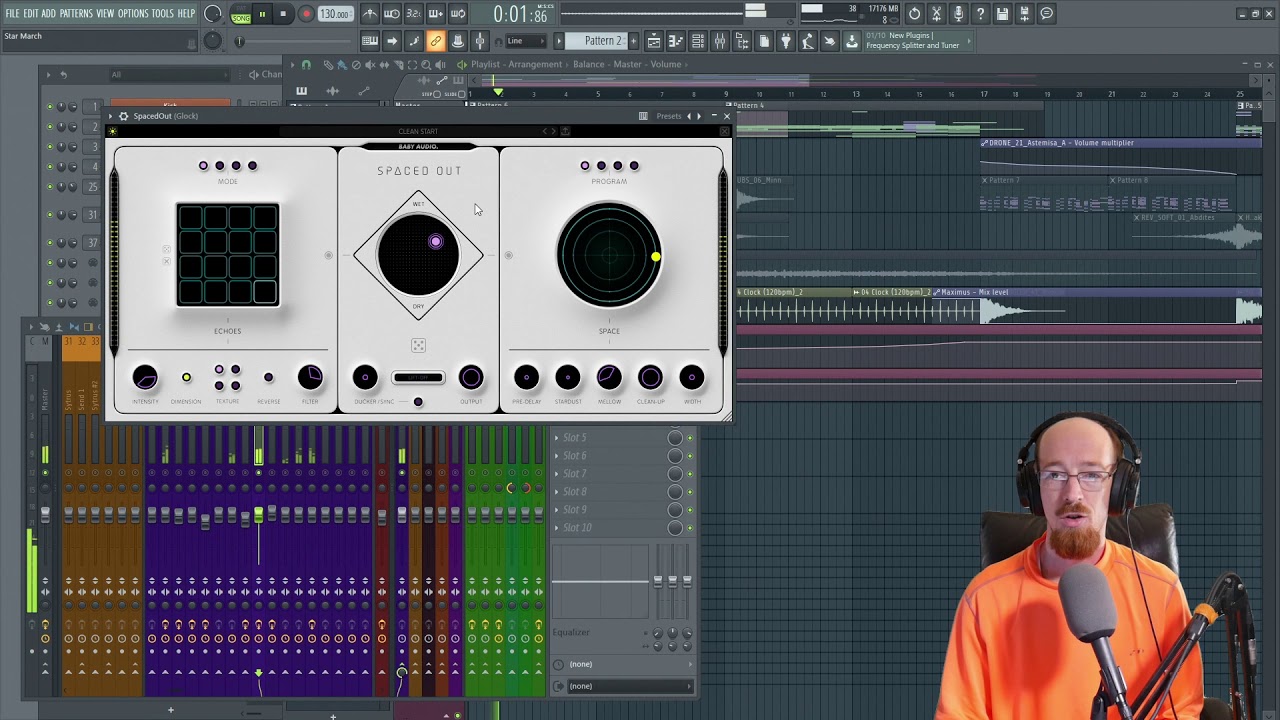Click the yellow Space position dot

pos(656,257)
